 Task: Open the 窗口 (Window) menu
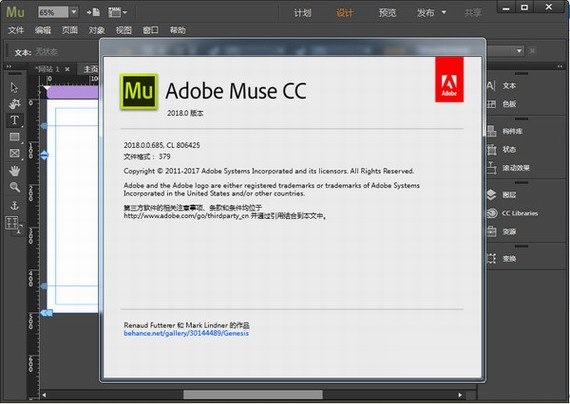(x=150, y=30)
